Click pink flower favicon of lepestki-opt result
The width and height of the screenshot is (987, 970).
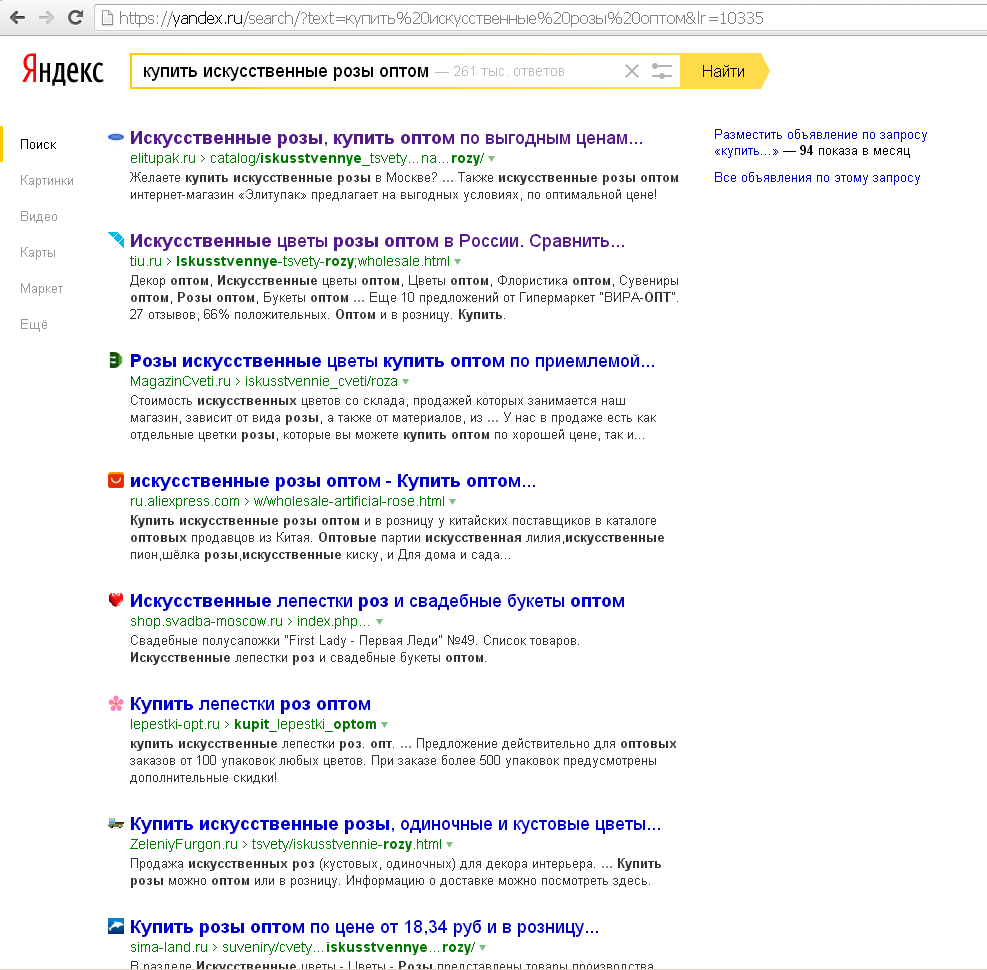(116, 704)
